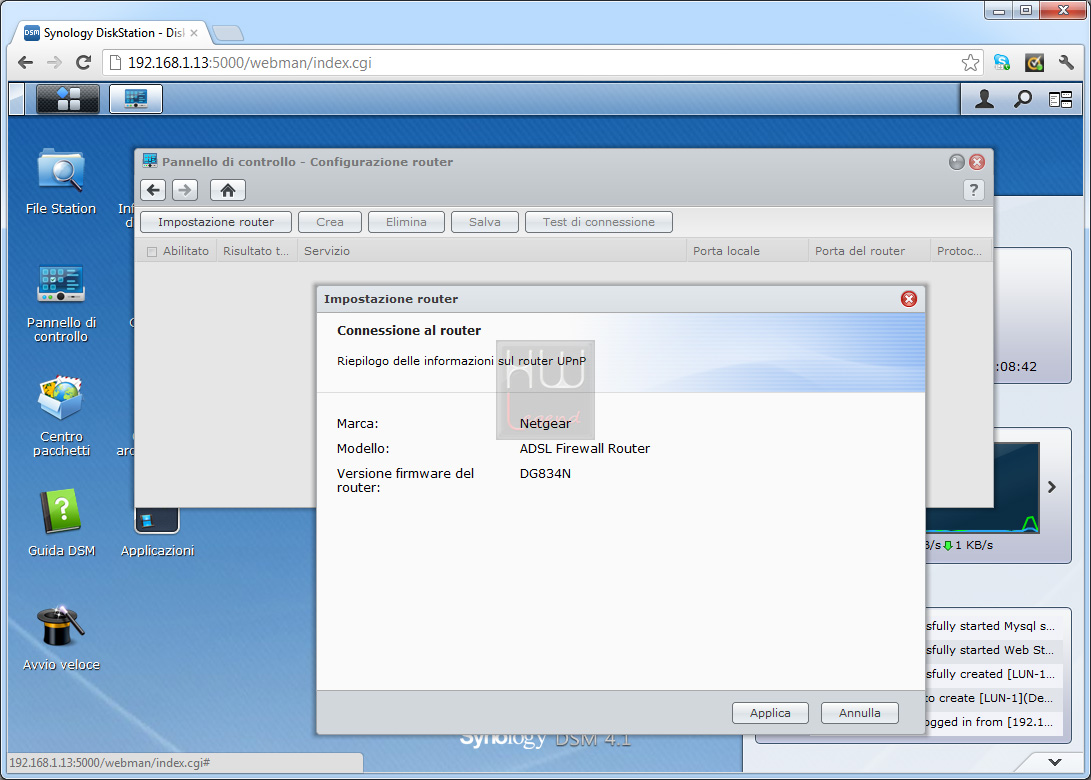The height and width of the screenshot is (780, 1091).
Task: Click the Test di connessione button
Action: 599,222
